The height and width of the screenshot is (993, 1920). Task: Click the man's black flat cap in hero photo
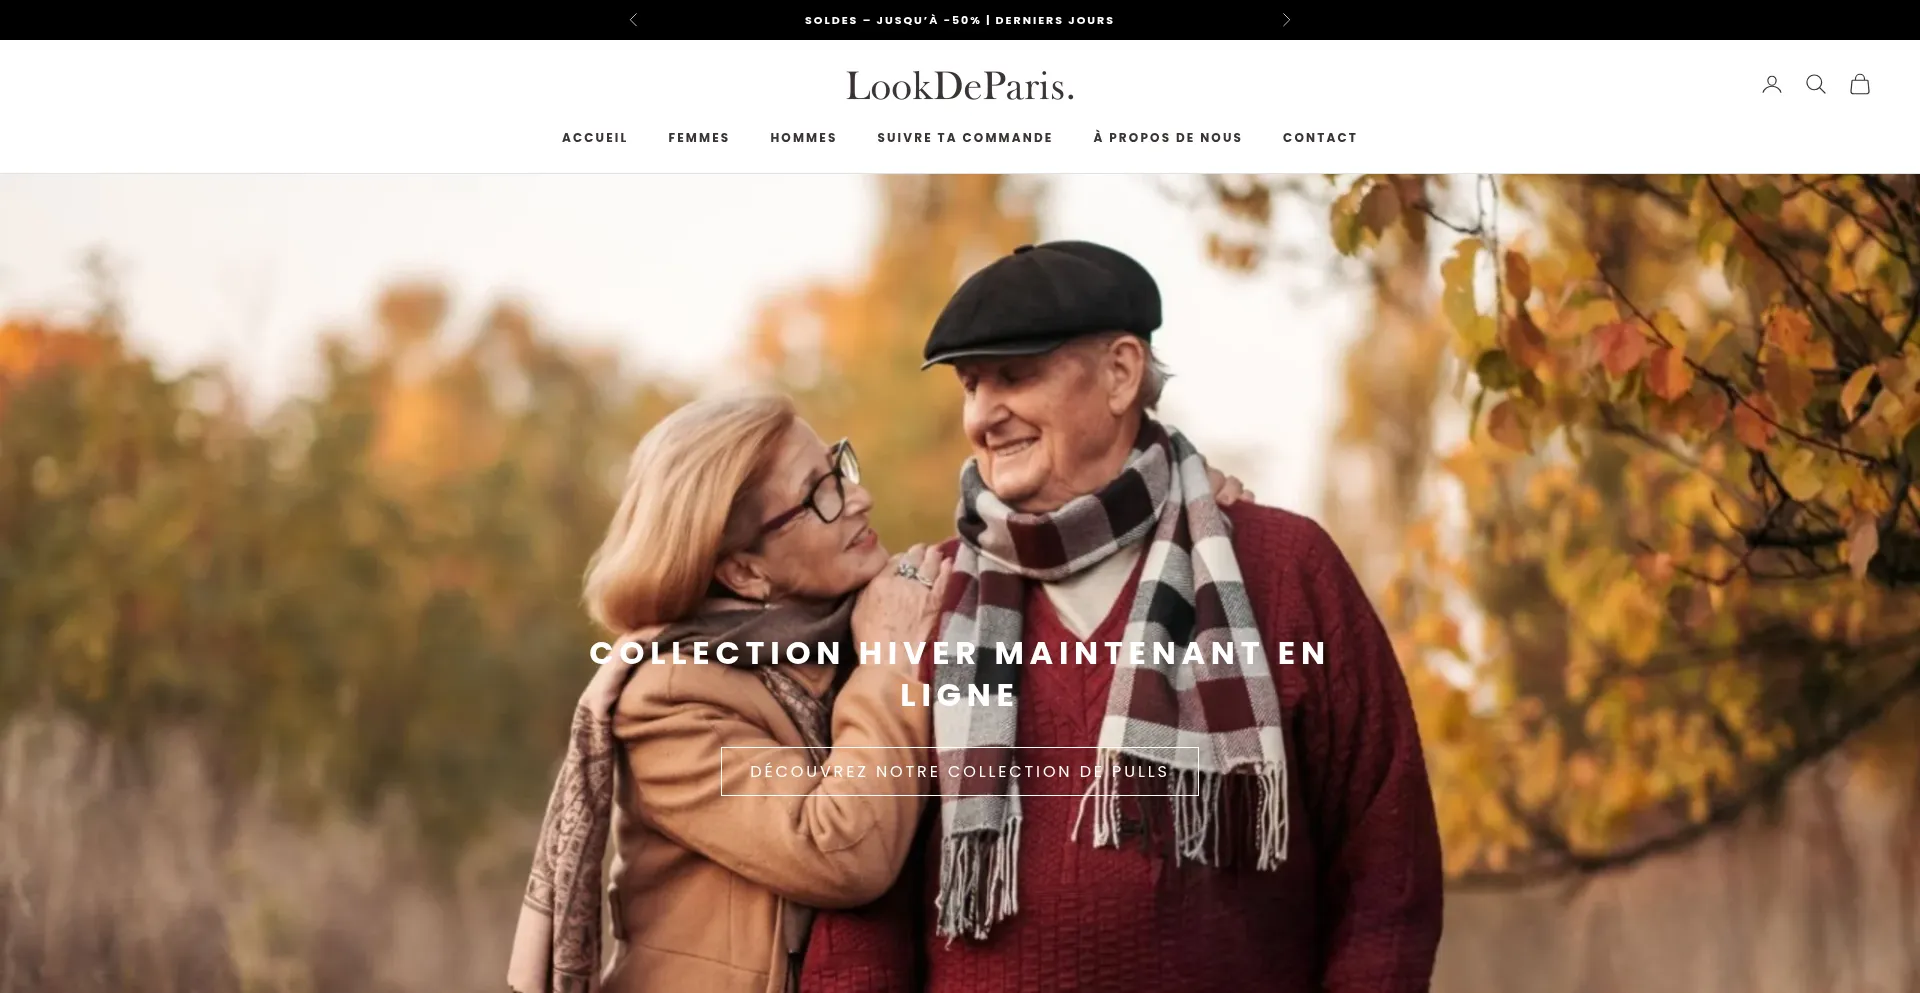click(x=1043, y=300)
